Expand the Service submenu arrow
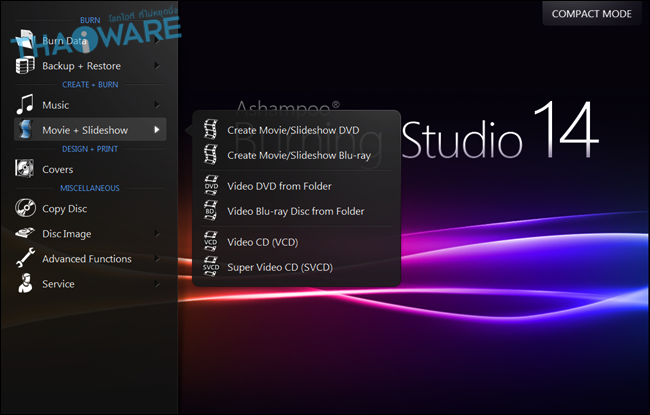650x415 pixels. 157,284
